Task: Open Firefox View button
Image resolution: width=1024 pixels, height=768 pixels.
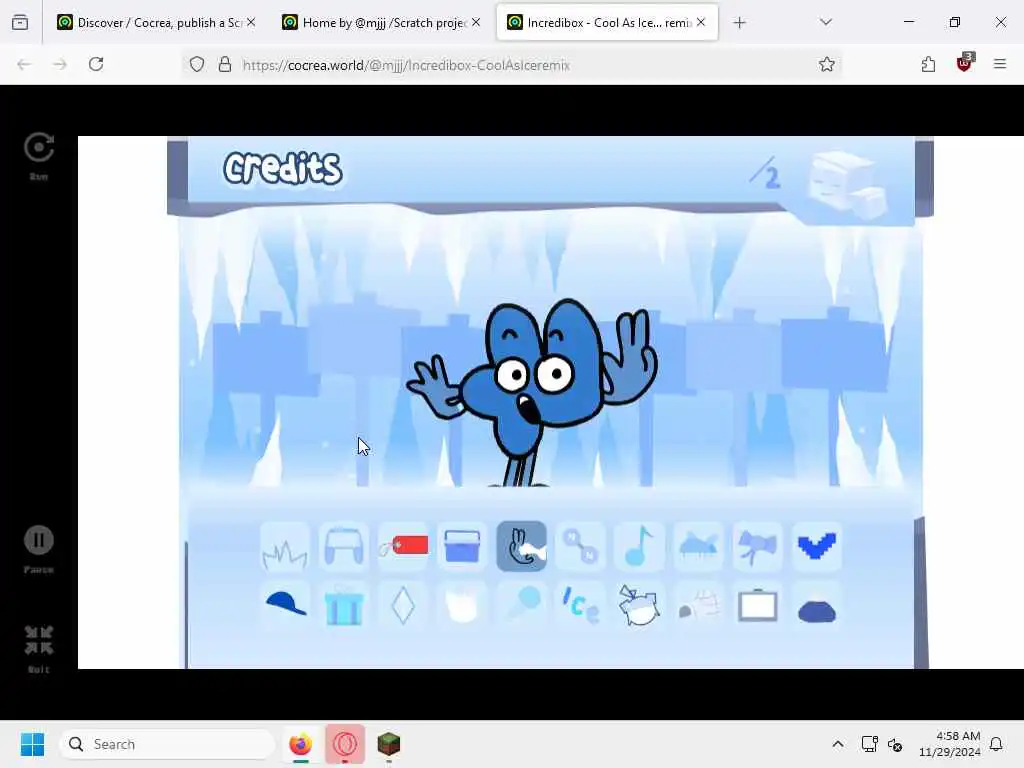Action: point(20,23)
